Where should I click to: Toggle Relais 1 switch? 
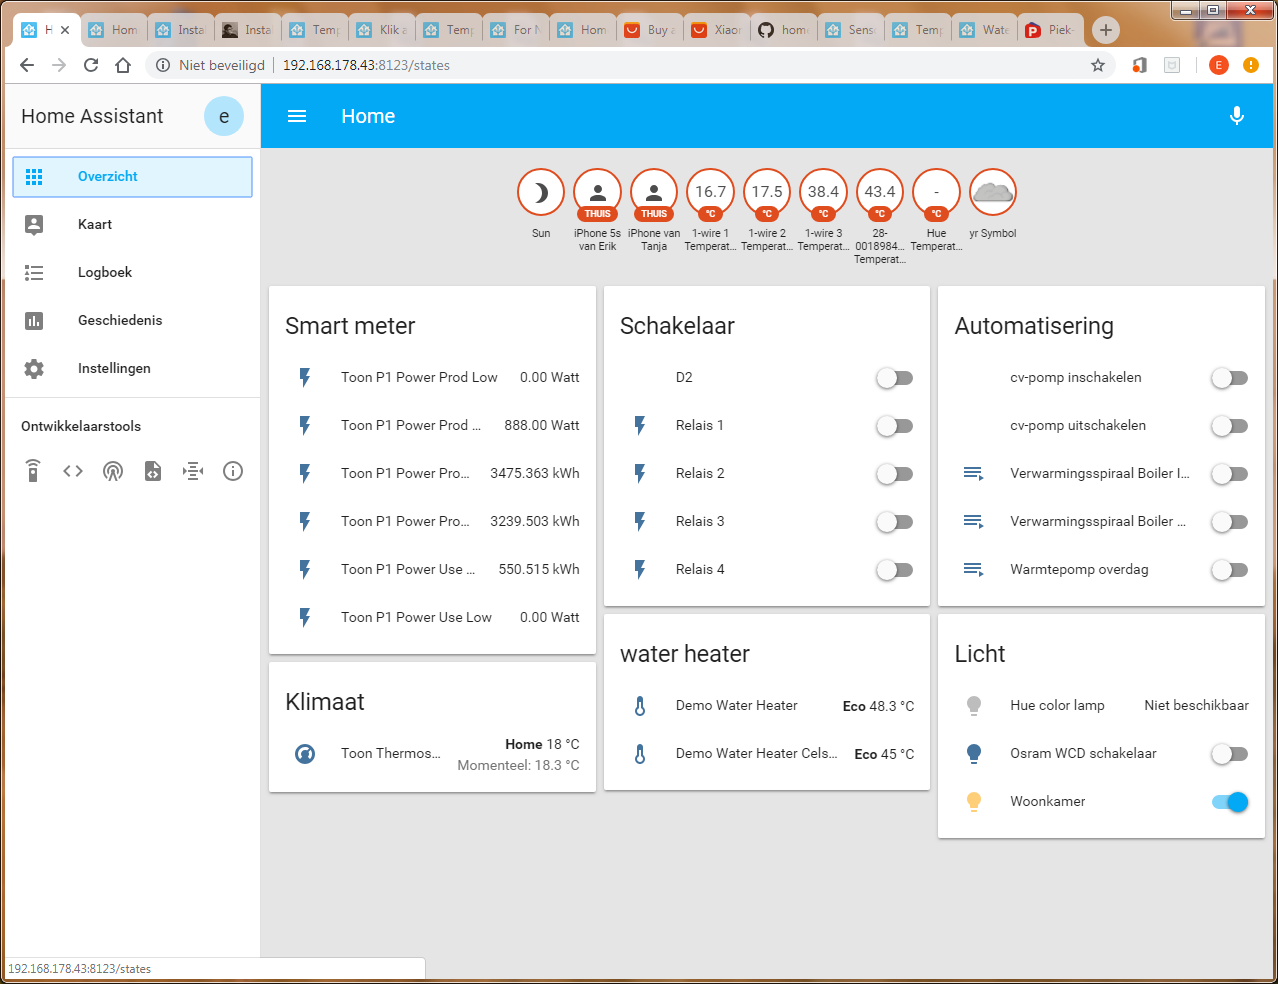click(x=895, y=426)
